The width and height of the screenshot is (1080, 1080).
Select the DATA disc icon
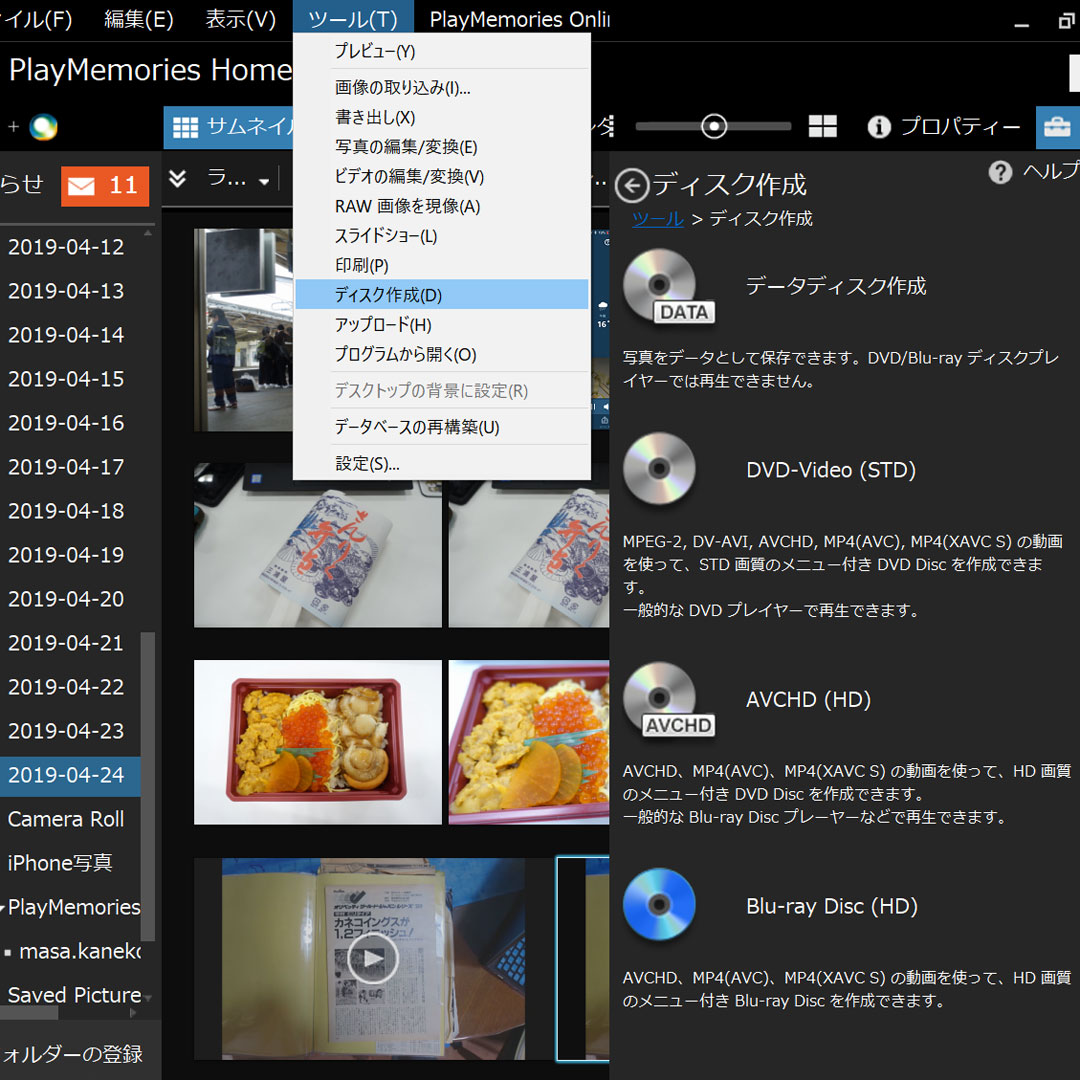click(667, 287)
